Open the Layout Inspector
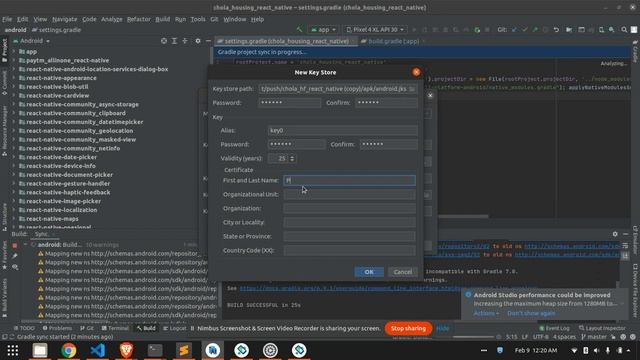Screen dimensions: 640x360 tap(602, 328)
